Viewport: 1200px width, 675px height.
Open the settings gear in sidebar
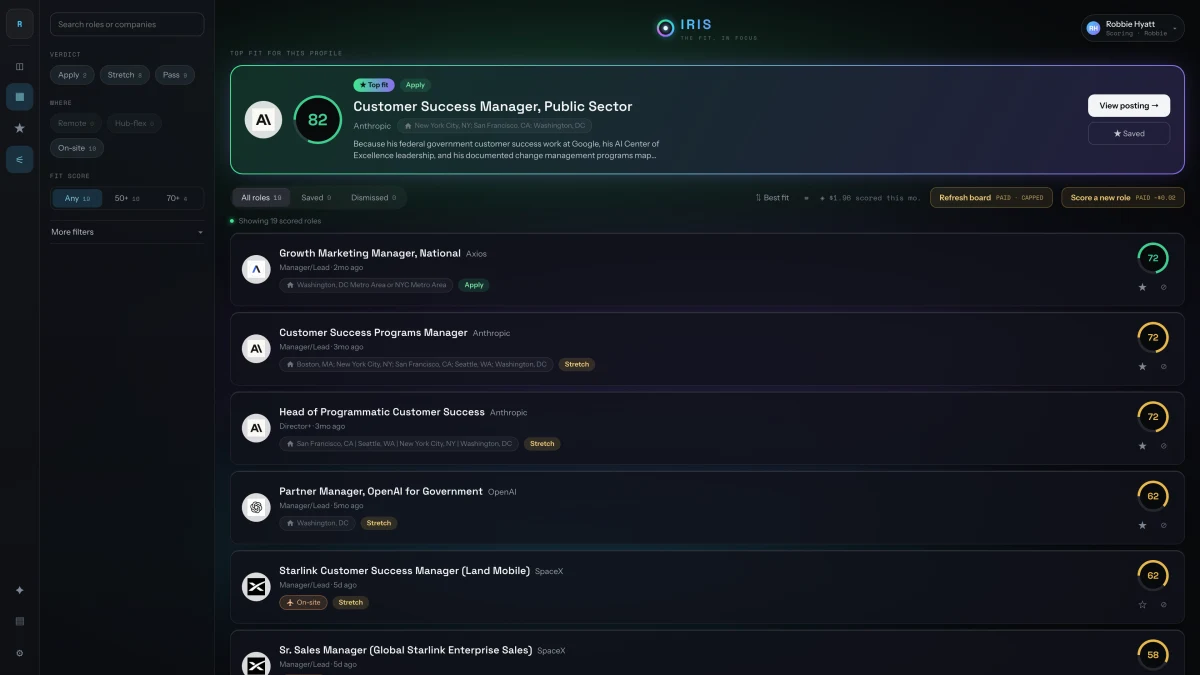(19, 653)
